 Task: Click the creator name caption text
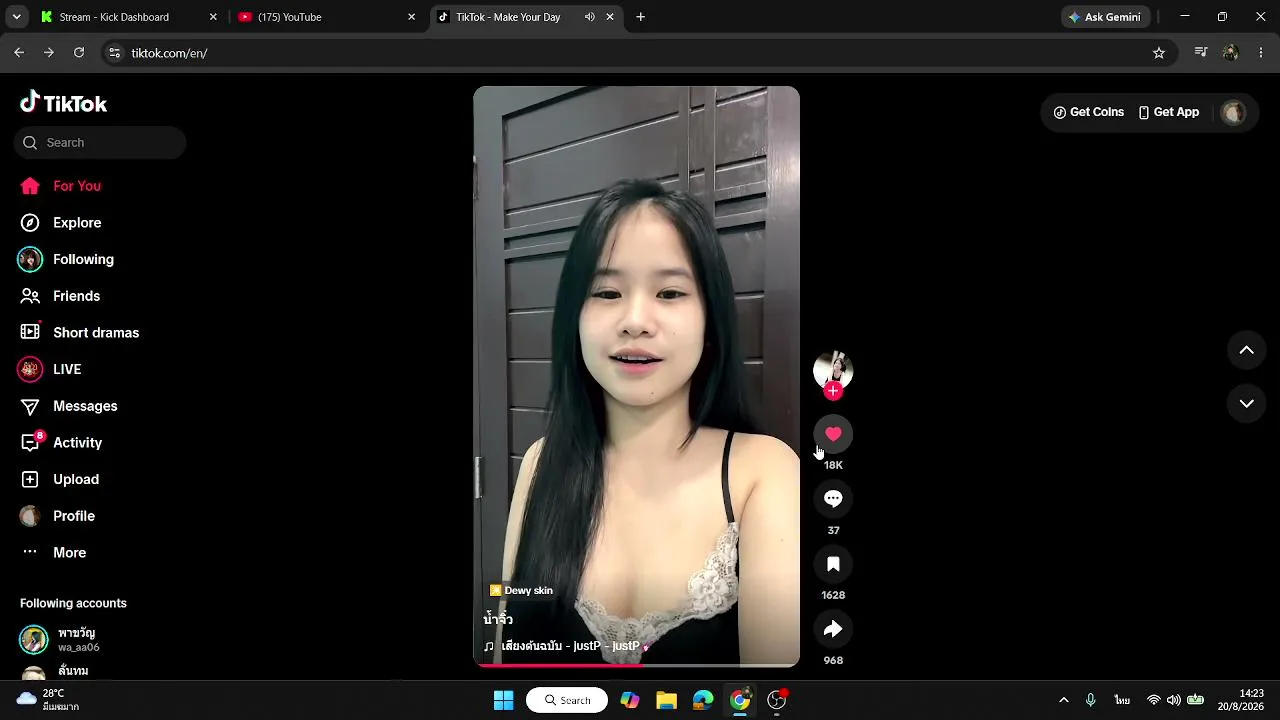pyautogui.click(x=498, y=620)
